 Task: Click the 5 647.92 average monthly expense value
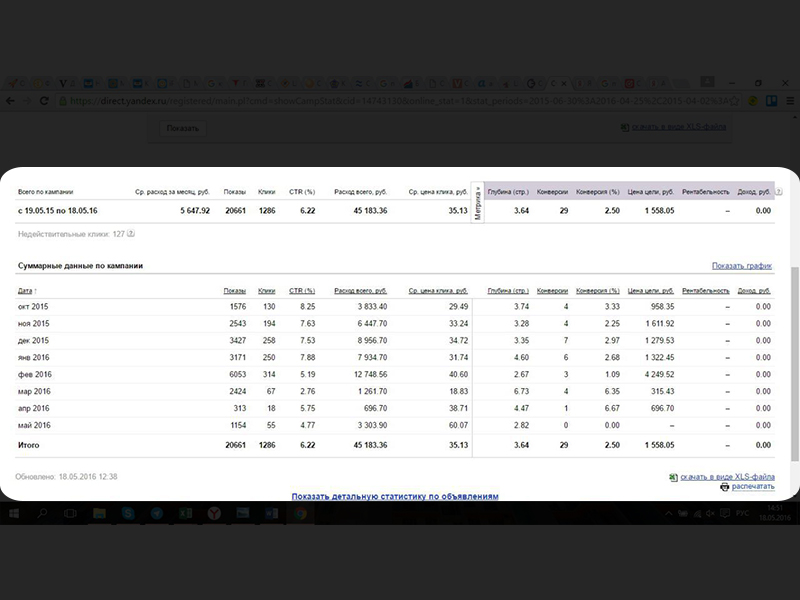195,211
